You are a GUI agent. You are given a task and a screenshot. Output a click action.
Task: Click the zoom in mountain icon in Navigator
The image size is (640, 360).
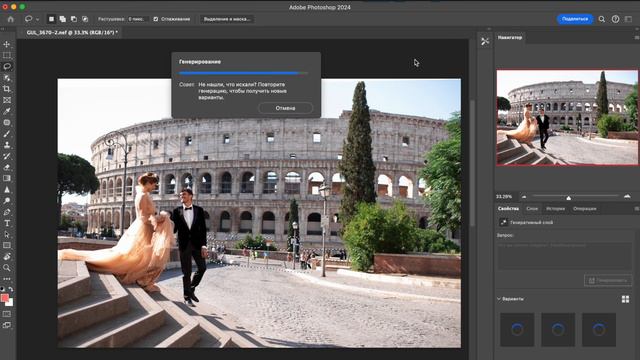coord(627,196)
